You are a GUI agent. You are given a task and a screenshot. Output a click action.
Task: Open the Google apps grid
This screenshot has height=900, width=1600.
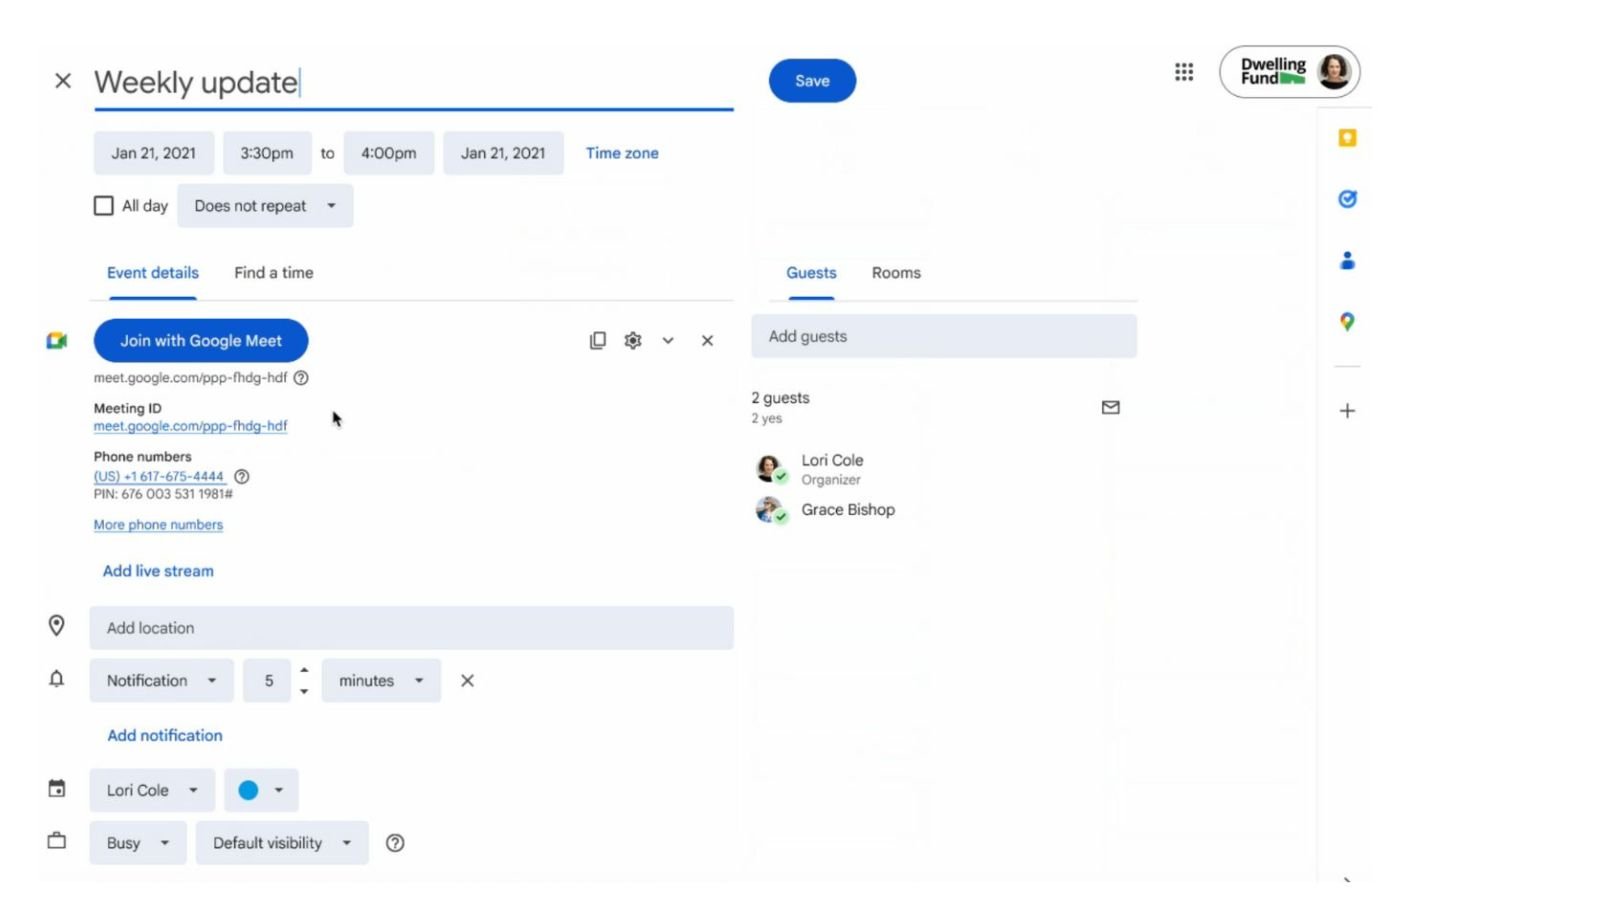tap(1184, 72)
